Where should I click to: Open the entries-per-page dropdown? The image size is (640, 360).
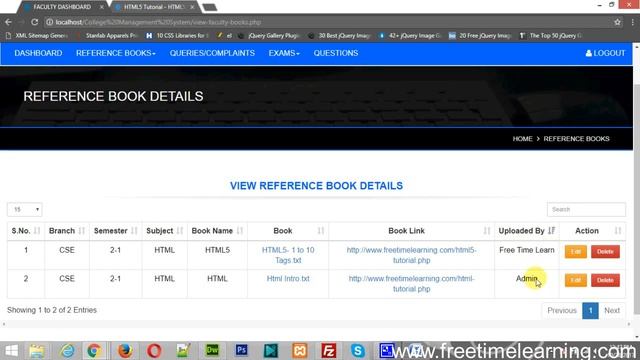tap(24, 209)
